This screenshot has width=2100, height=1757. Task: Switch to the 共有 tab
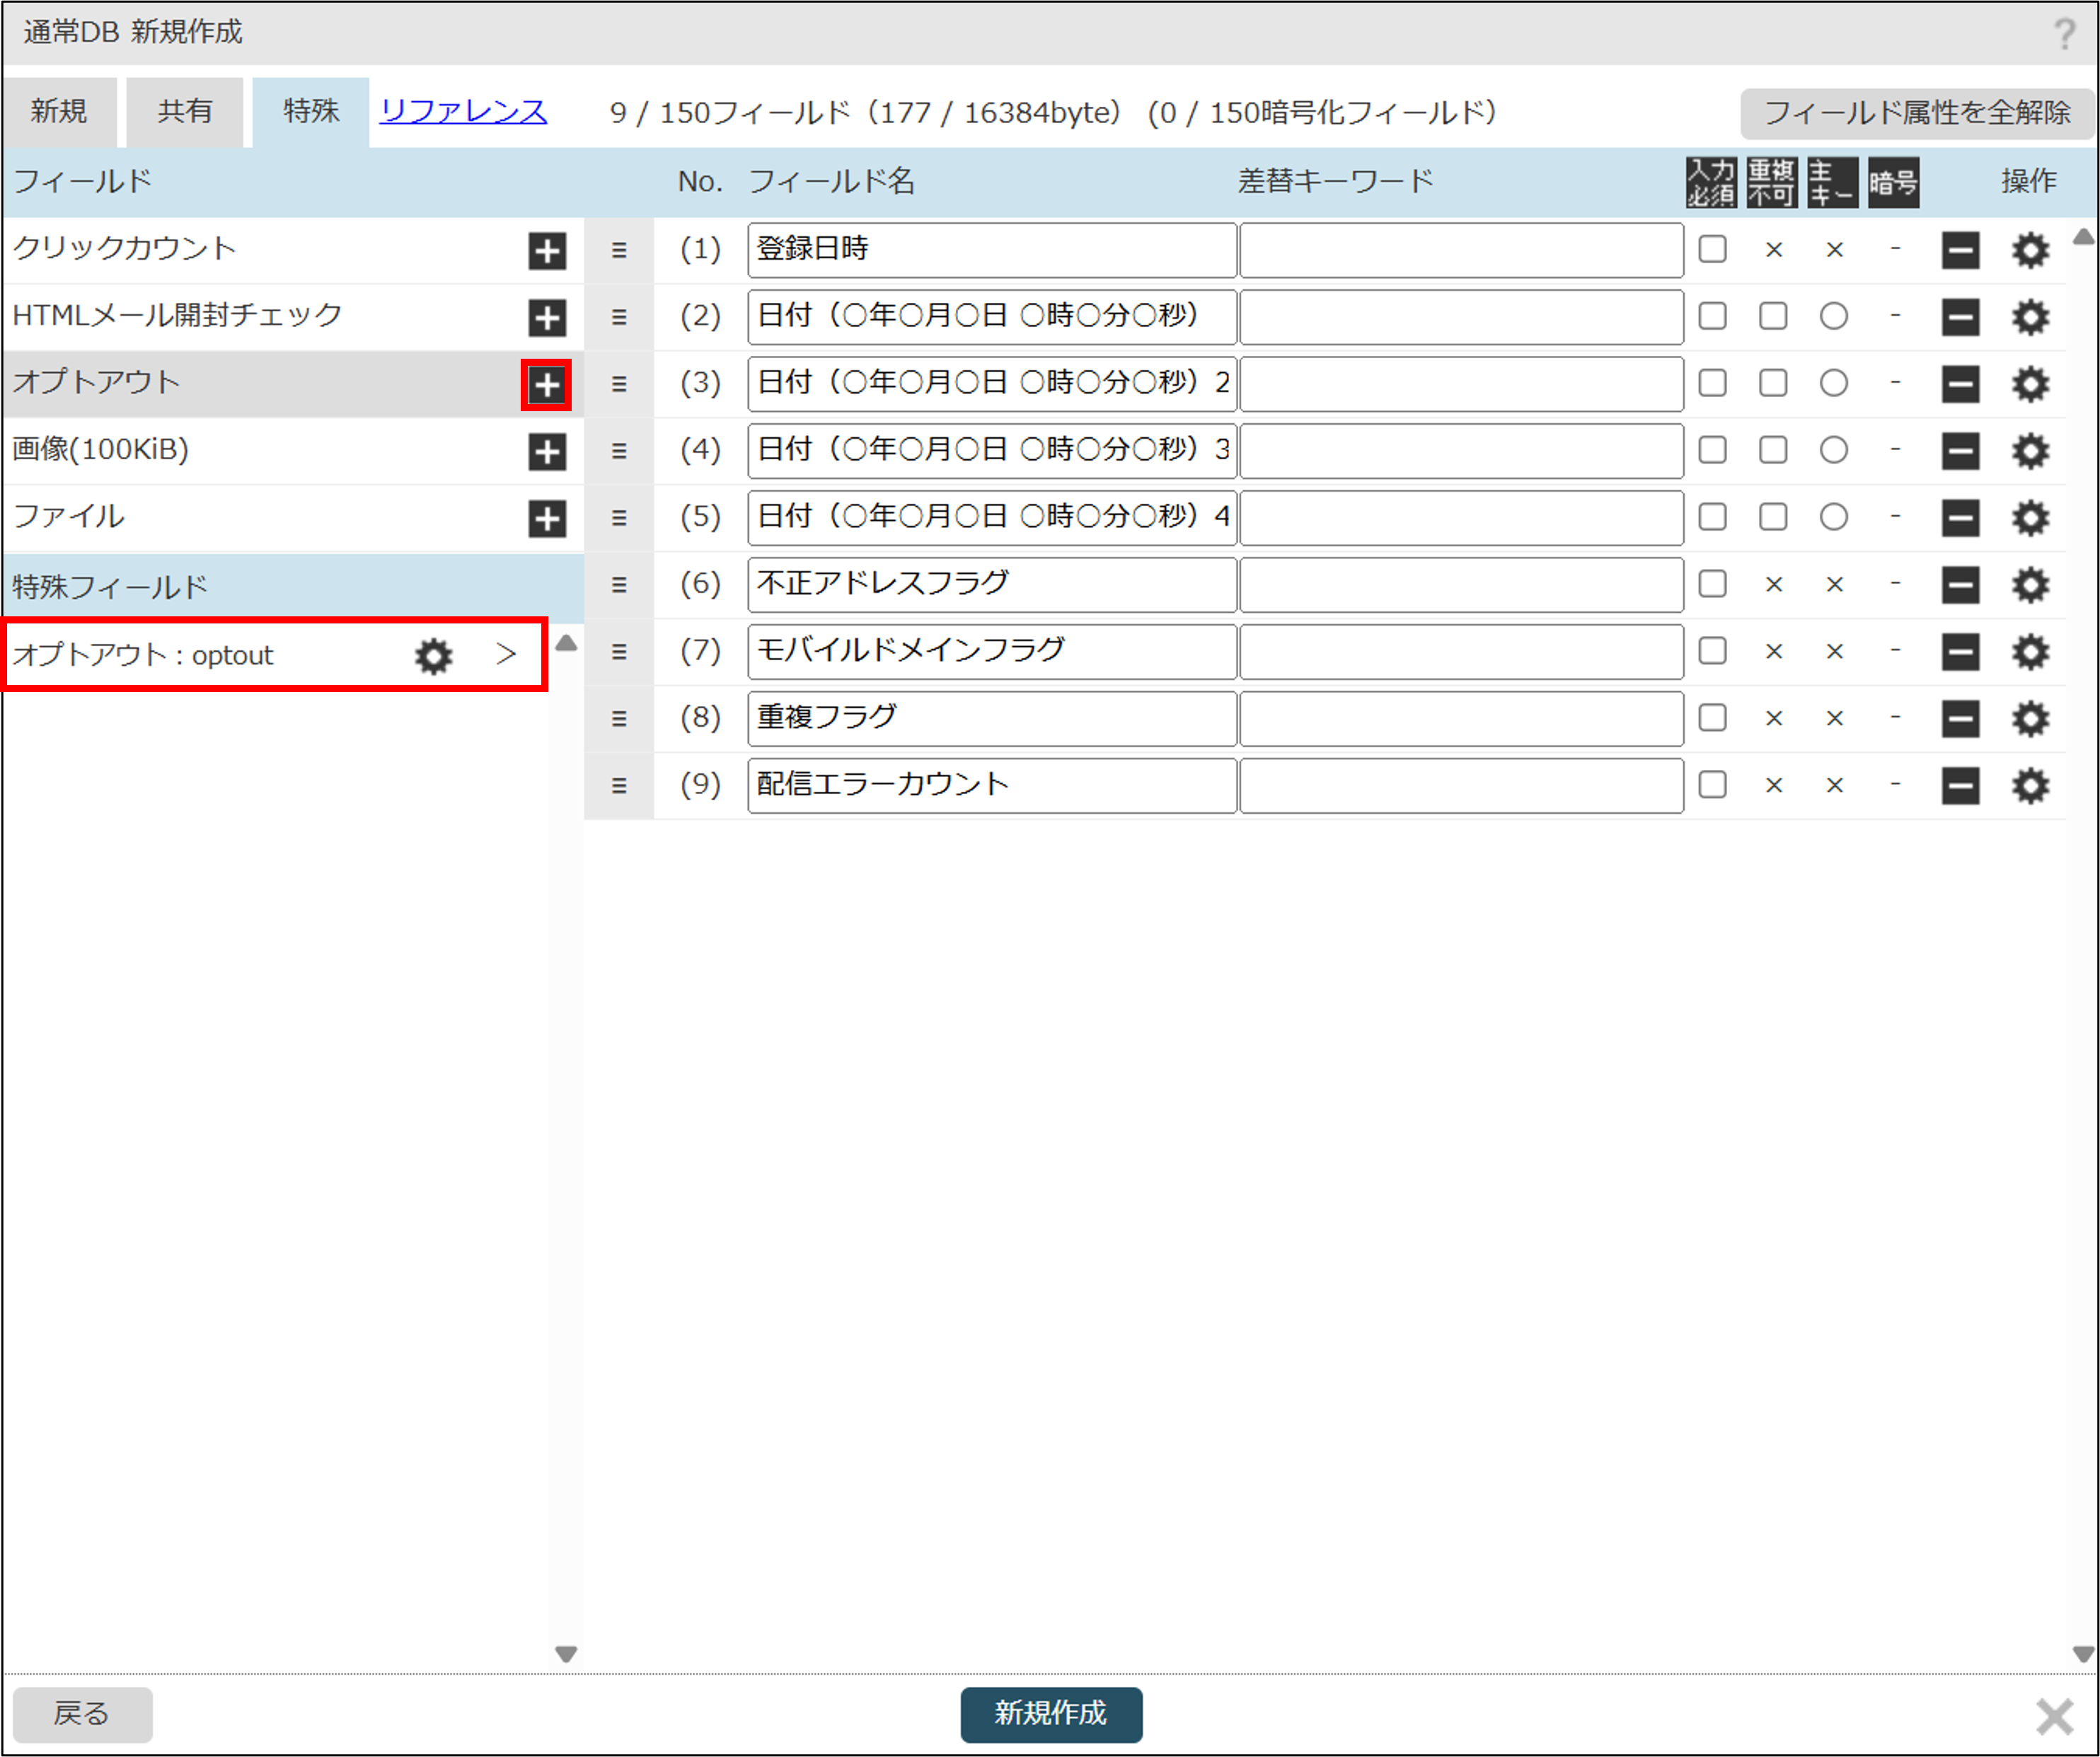[x=185, y=112]
